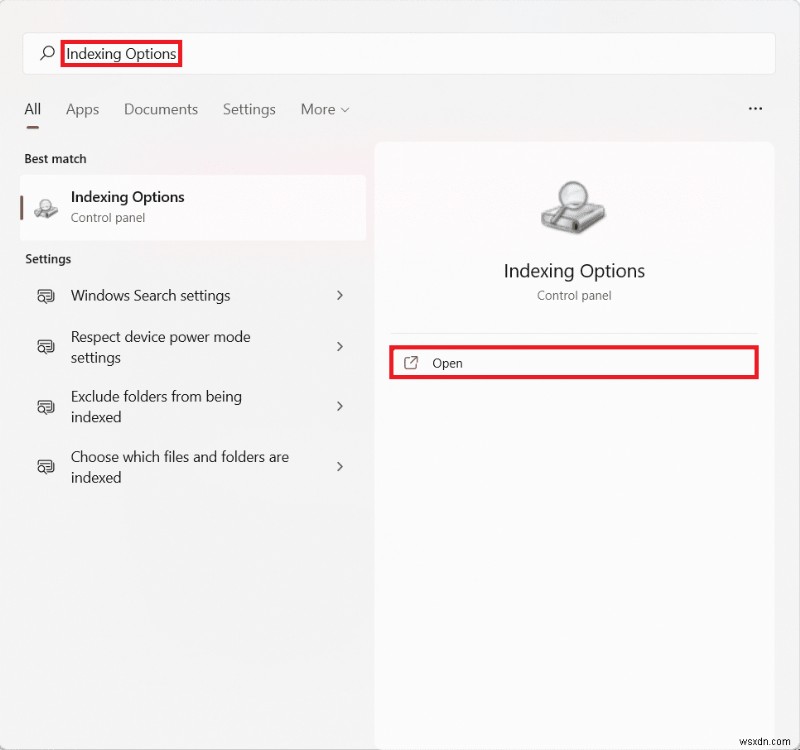
Task: Expand Windows Search settings chevron
Action: [341, 296]
